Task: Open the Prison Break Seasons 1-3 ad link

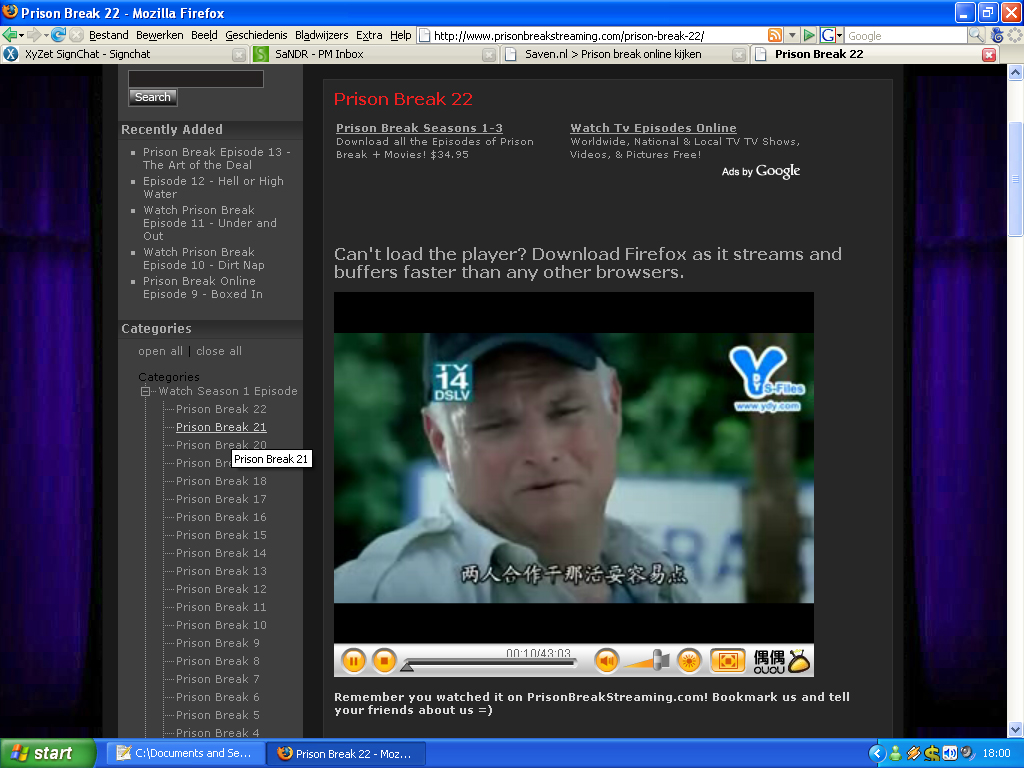Action: pyautogui.click(x=419, y=128)
